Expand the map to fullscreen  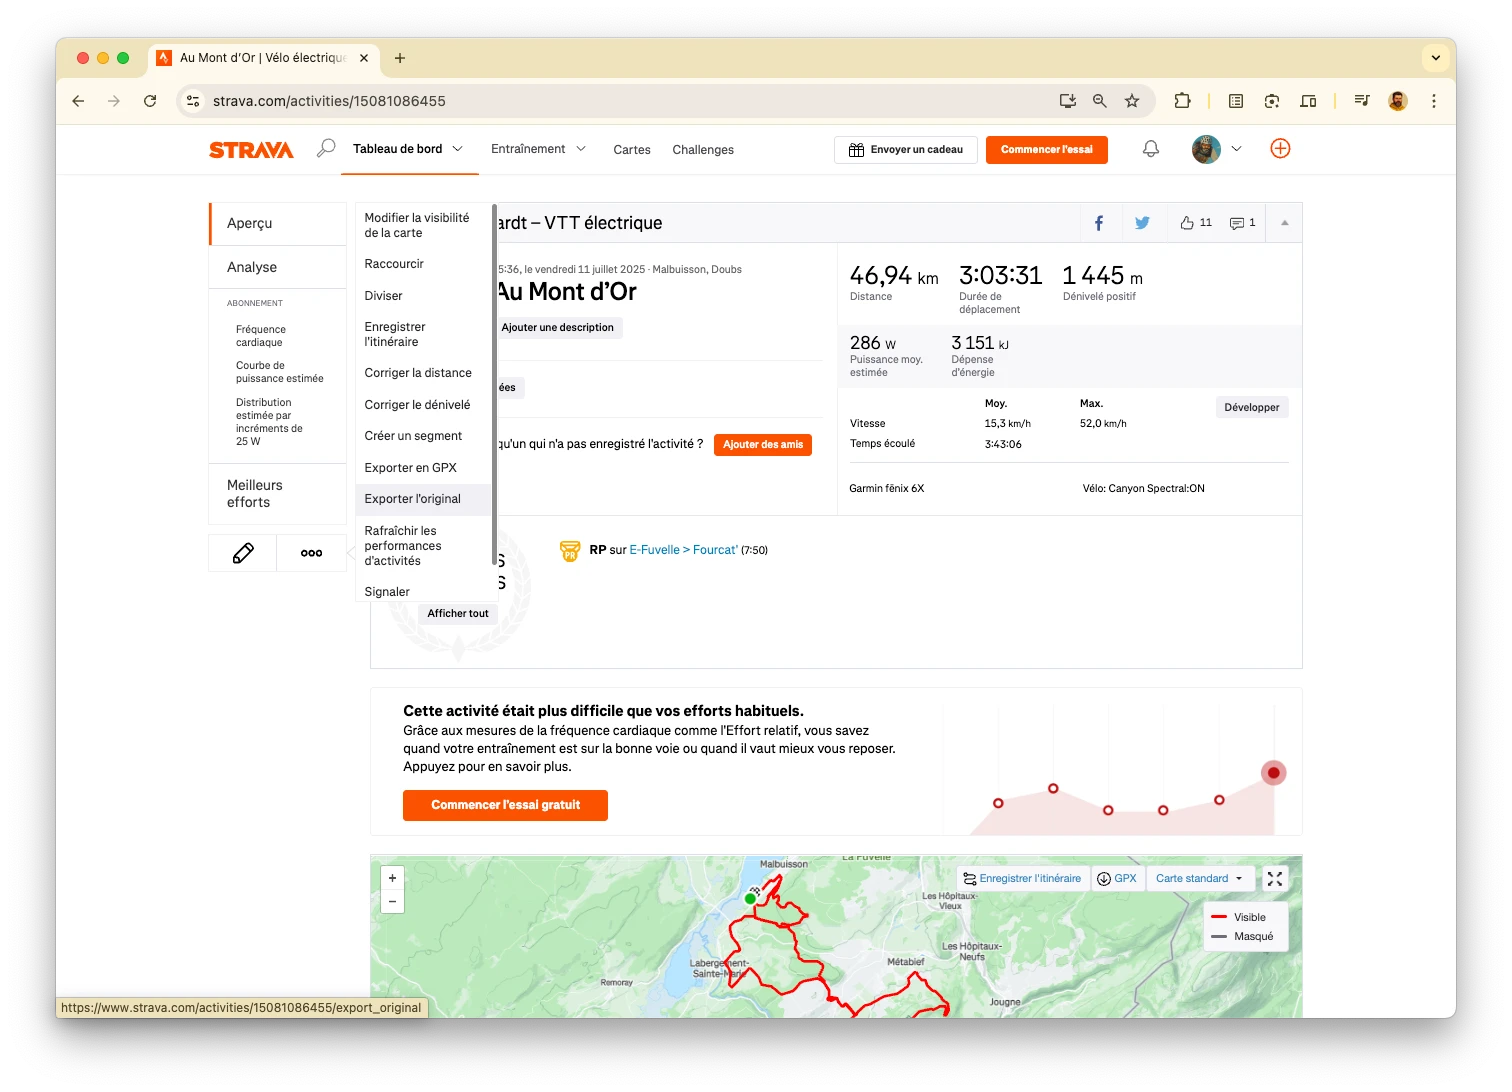[1275, 879]
